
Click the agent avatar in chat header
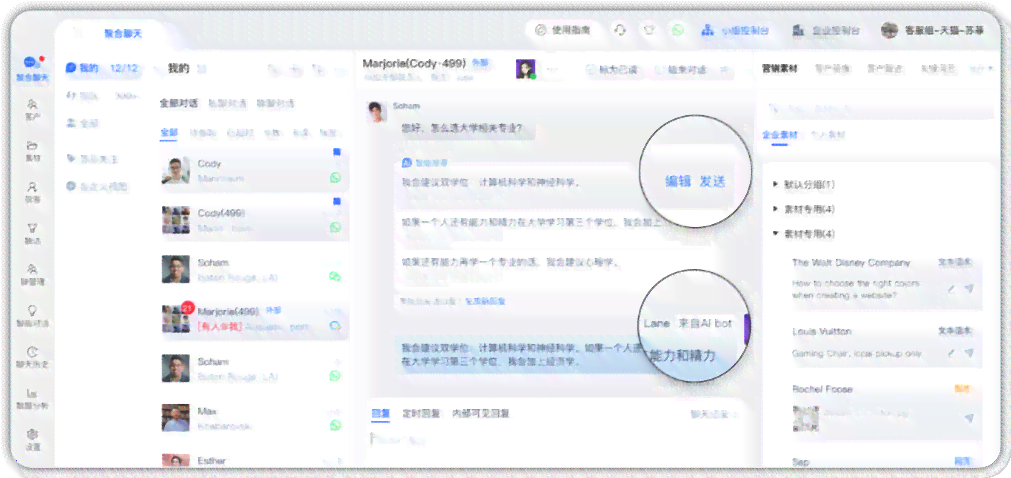(x=525, y=69)
